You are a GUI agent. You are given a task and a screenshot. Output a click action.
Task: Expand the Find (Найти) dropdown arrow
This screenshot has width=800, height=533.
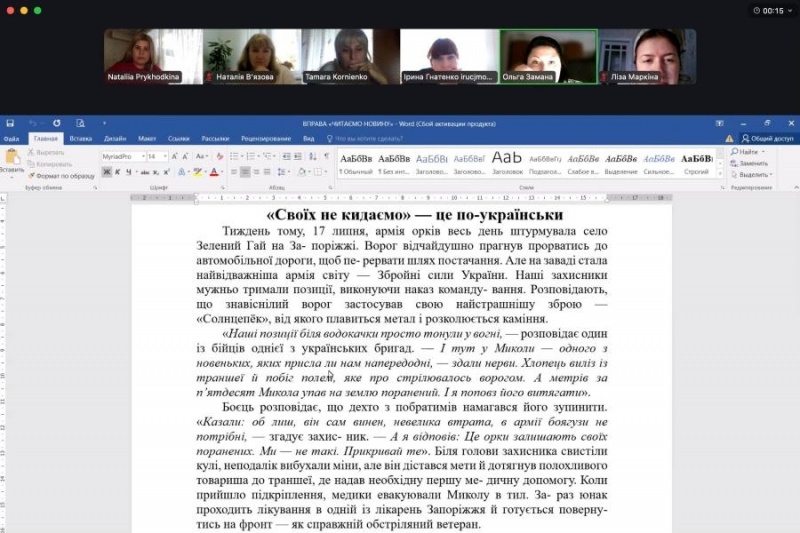(764, 152)
